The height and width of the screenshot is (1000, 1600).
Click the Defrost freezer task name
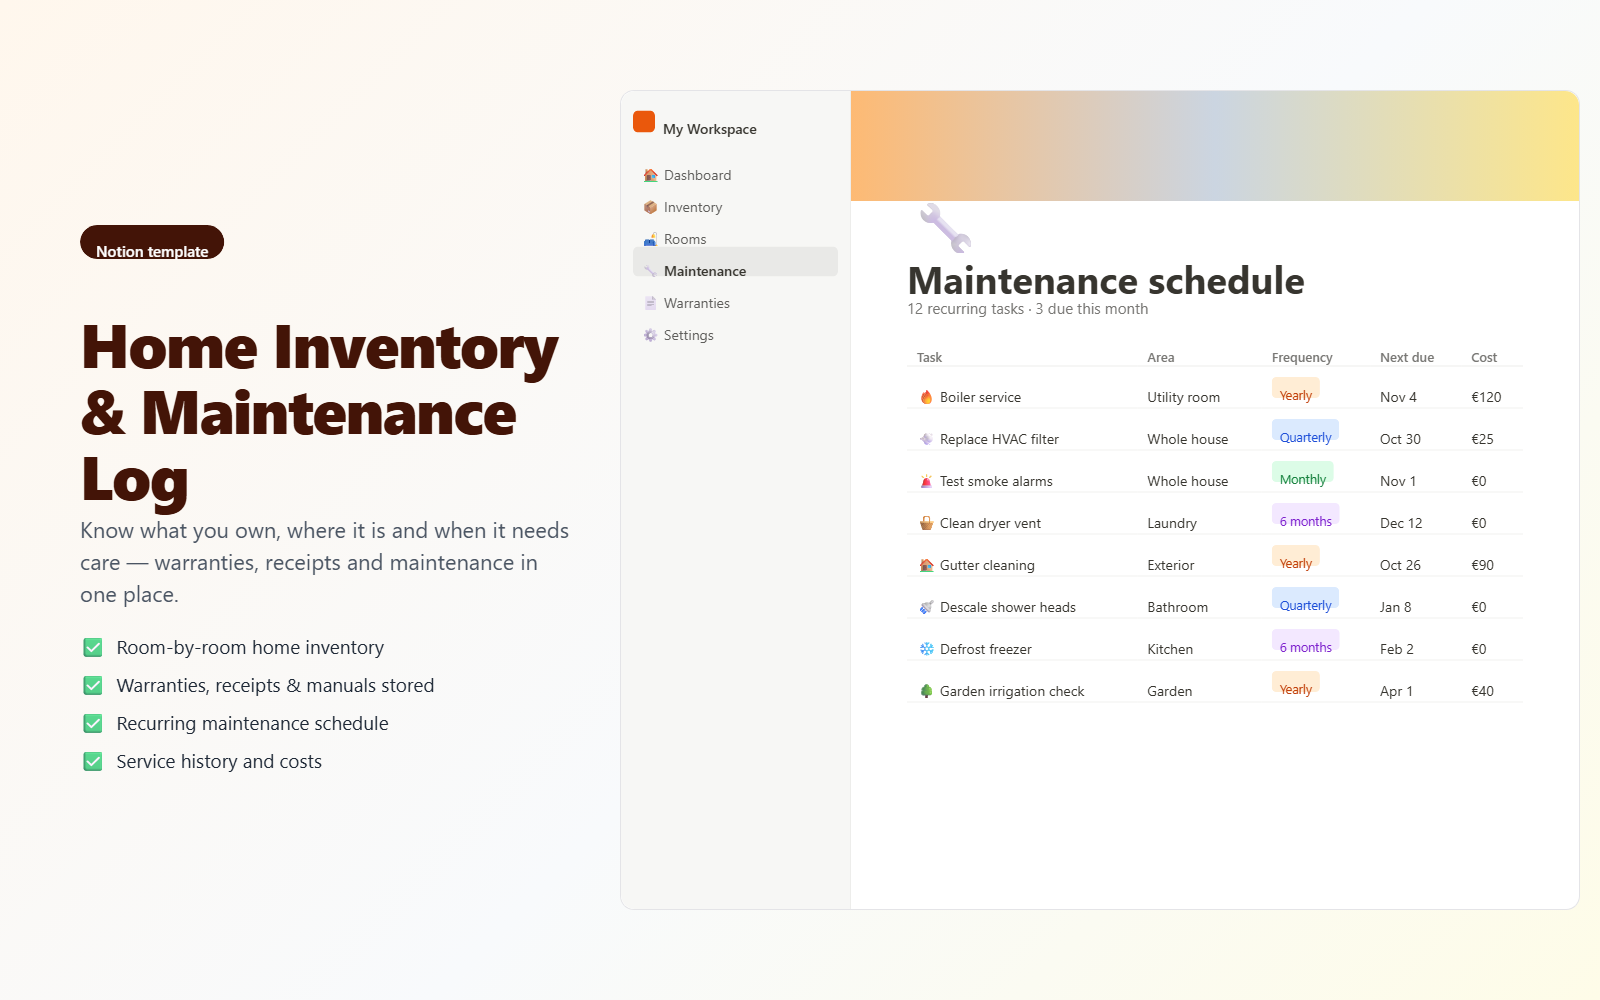click(x=985, y=649)
